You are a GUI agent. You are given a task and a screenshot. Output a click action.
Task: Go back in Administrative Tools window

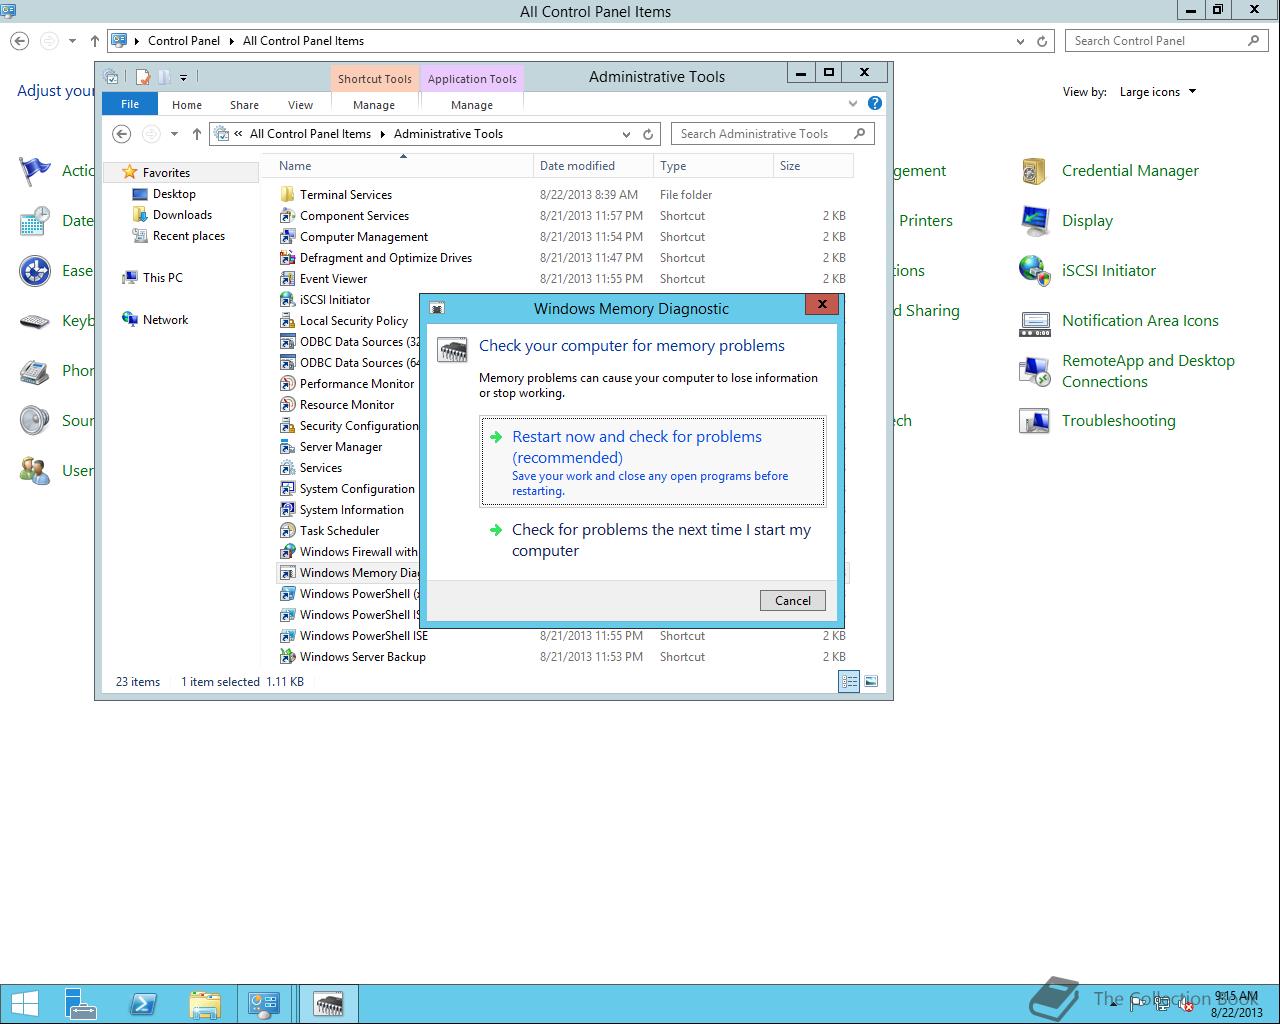tap(121, 134)
